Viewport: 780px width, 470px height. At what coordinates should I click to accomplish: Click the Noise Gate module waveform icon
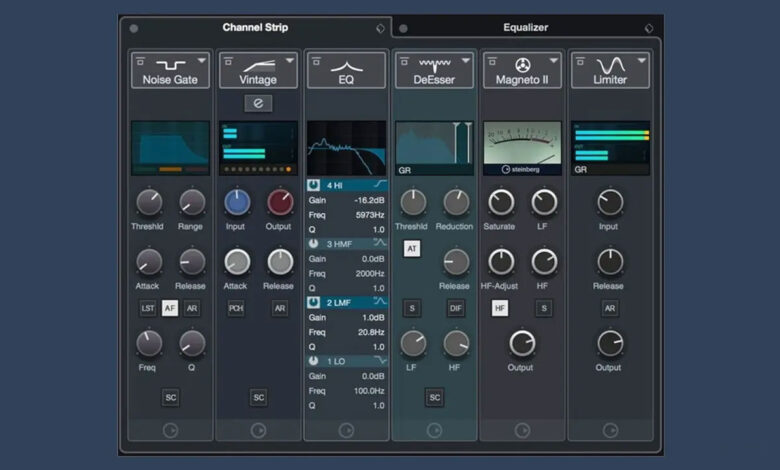pyautogui.click(x=170, y=65)
